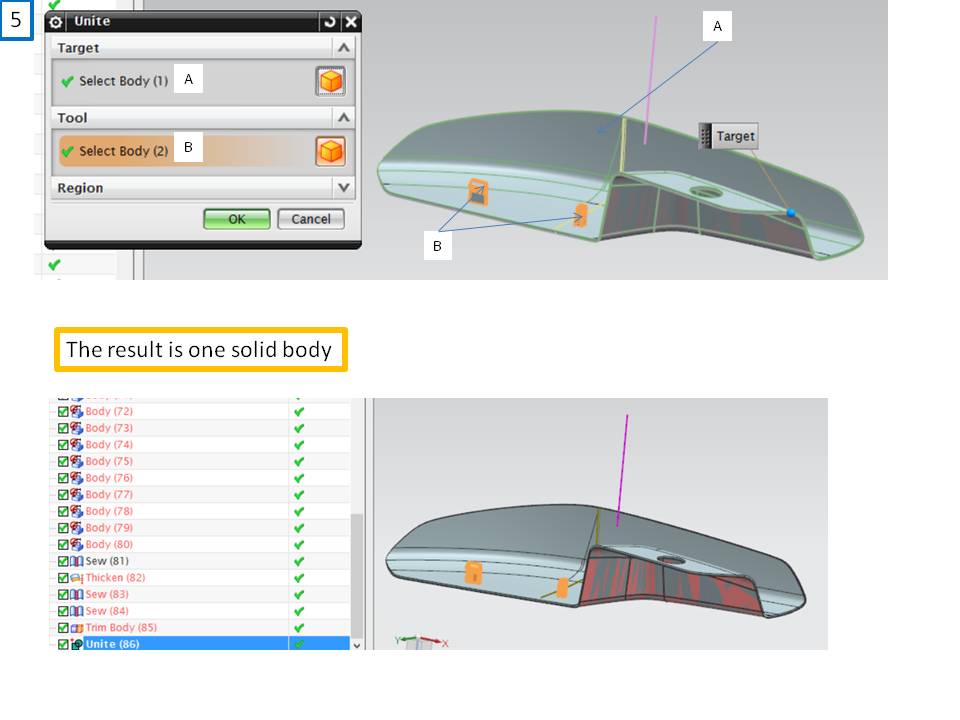
Task: Click the Target body cube icon
Action: coord(331,81)
